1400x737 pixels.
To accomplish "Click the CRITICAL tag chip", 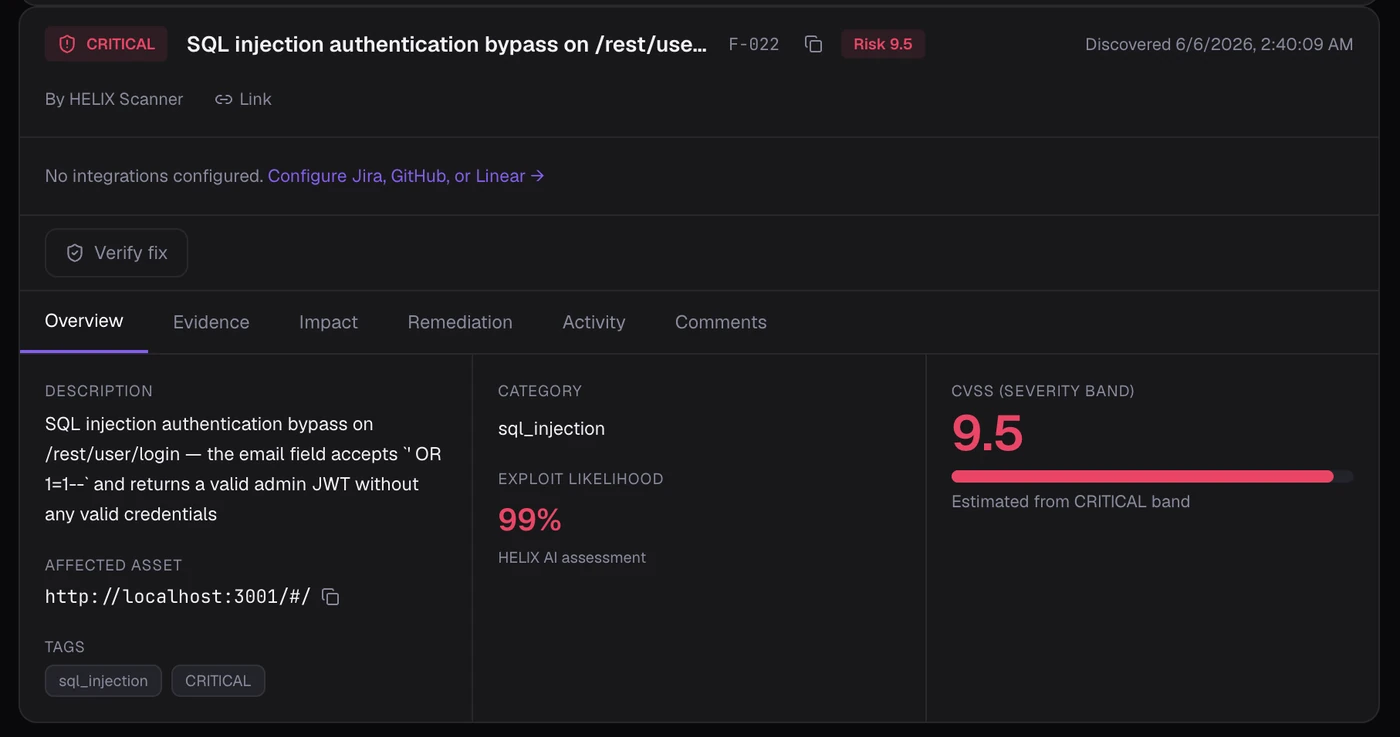I will click(x=218, y=681).
